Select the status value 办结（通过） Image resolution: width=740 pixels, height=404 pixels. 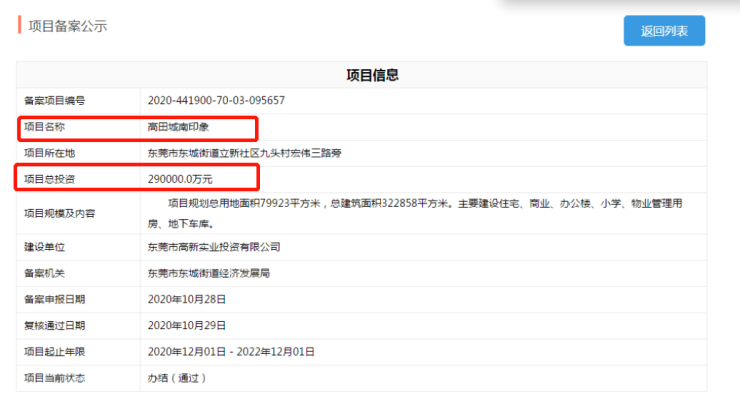(x=177, y=379)
